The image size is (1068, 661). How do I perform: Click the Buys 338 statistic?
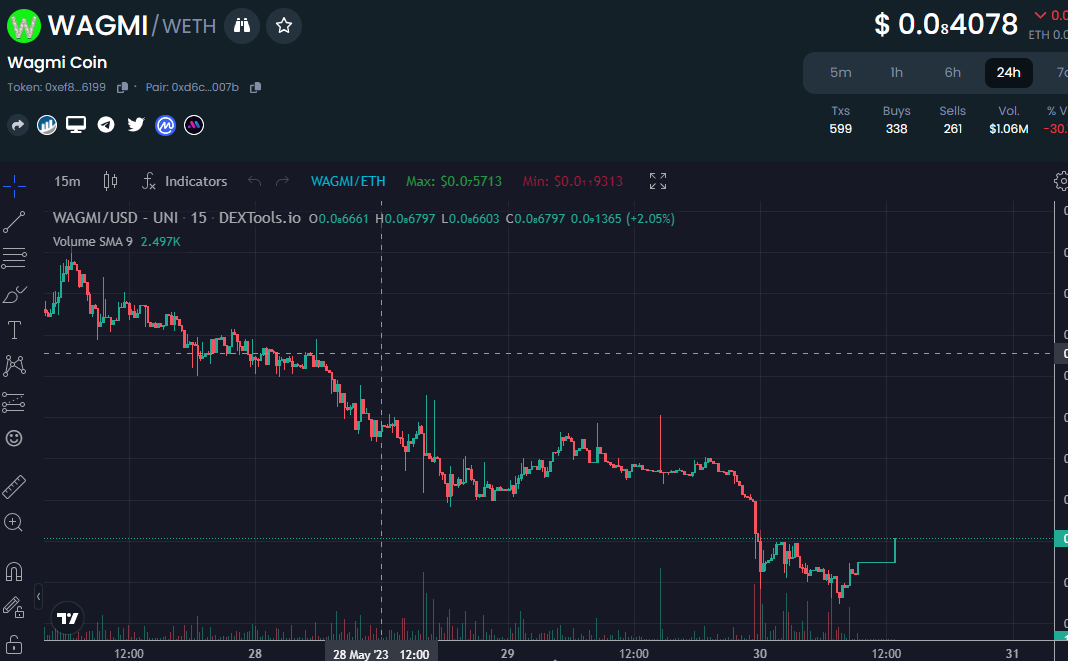pos(896,120)
